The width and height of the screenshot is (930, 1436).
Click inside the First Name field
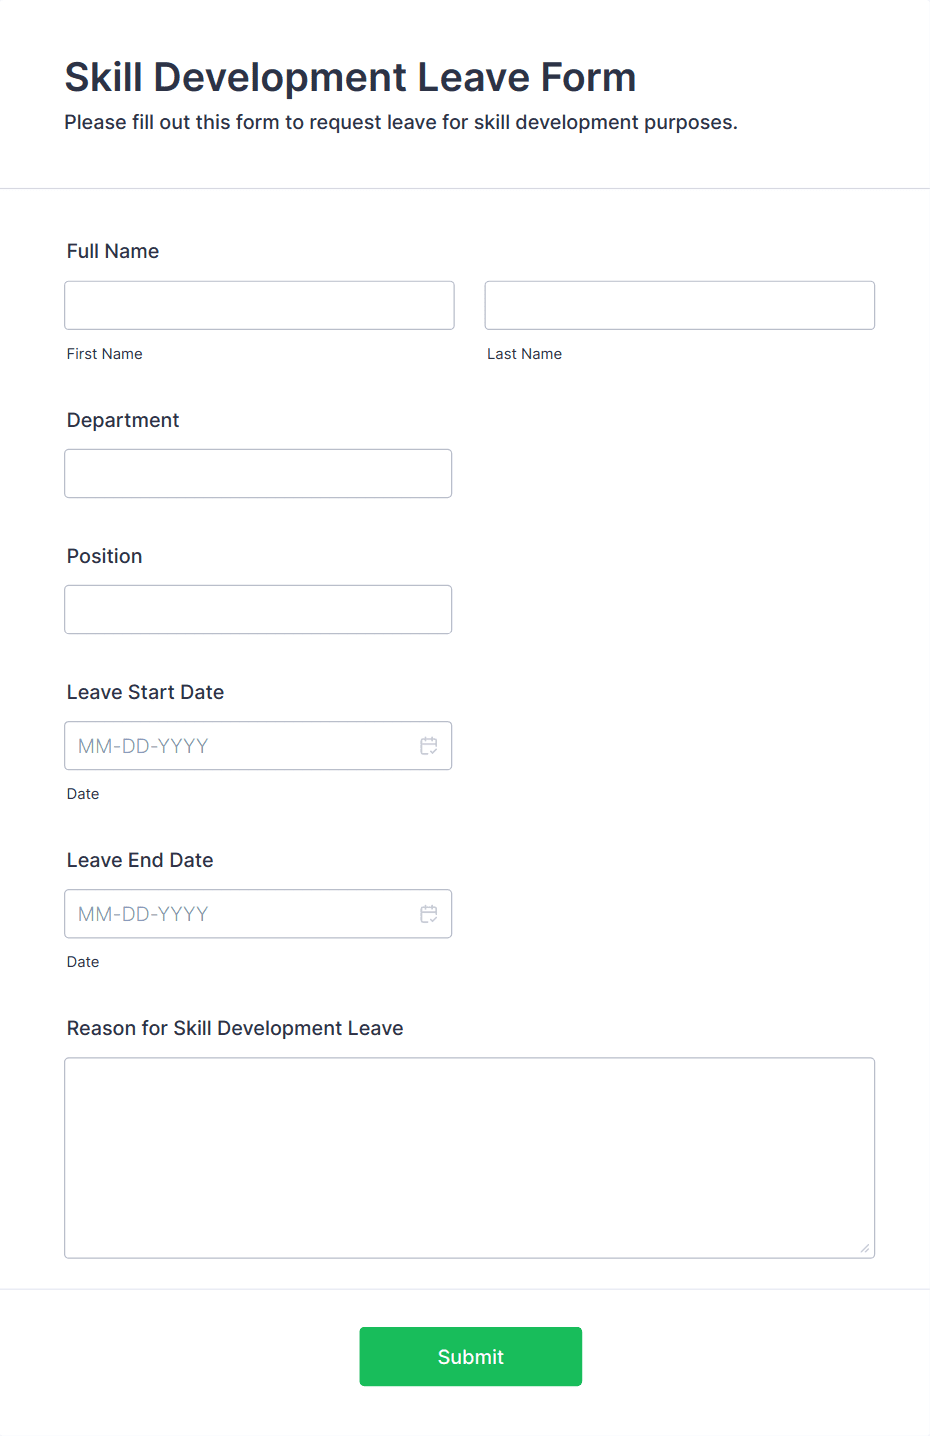point(258,305)
